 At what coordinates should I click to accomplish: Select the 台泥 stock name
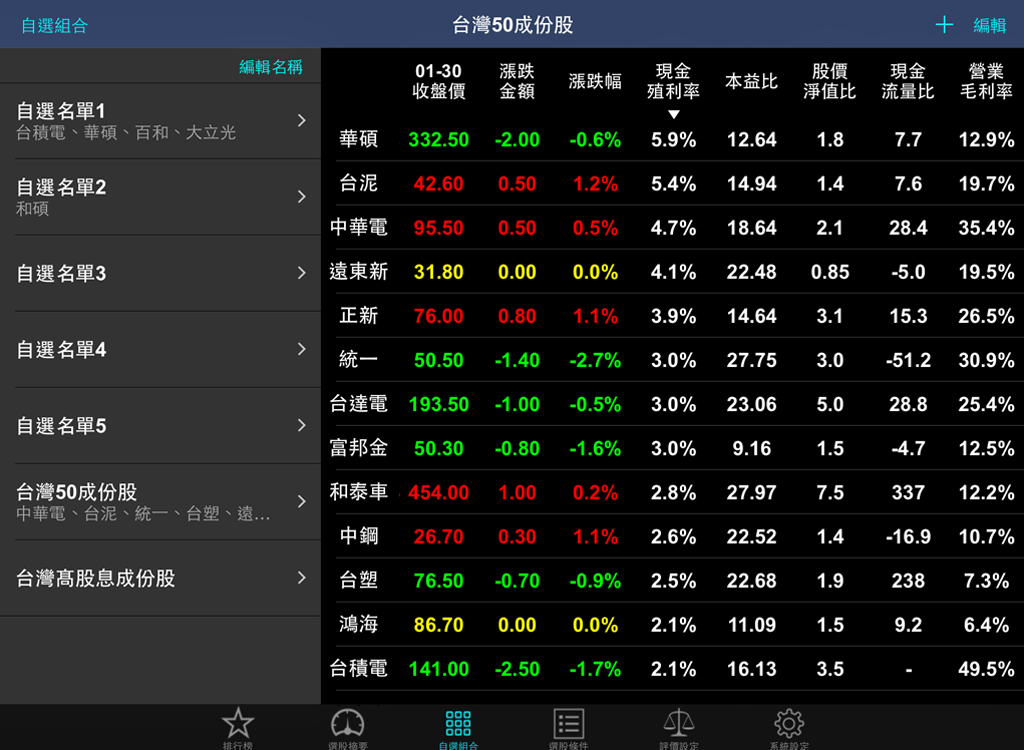(x=359, y=183)
